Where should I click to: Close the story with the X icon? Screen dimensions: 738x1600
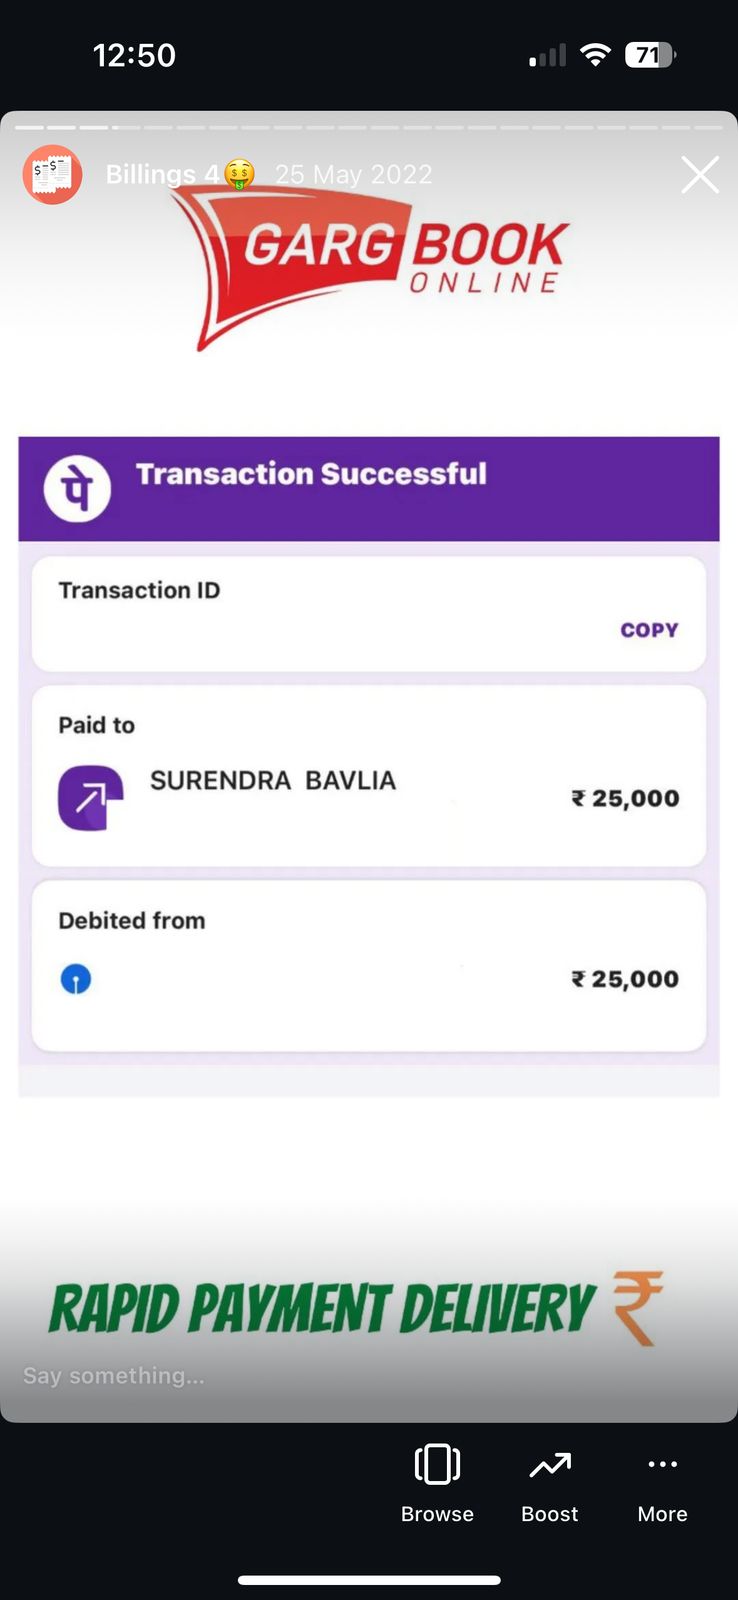pyautogui.click(x=700, y=174)
